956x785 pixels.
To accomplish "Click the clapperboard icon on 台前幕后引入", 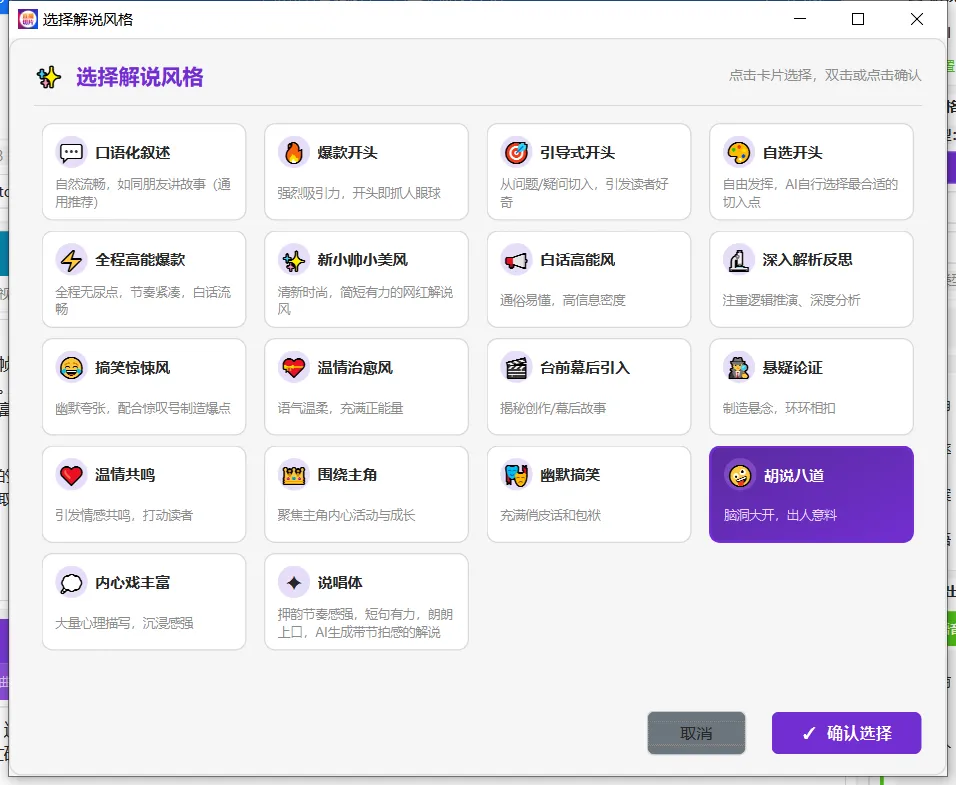I will 516,368.
